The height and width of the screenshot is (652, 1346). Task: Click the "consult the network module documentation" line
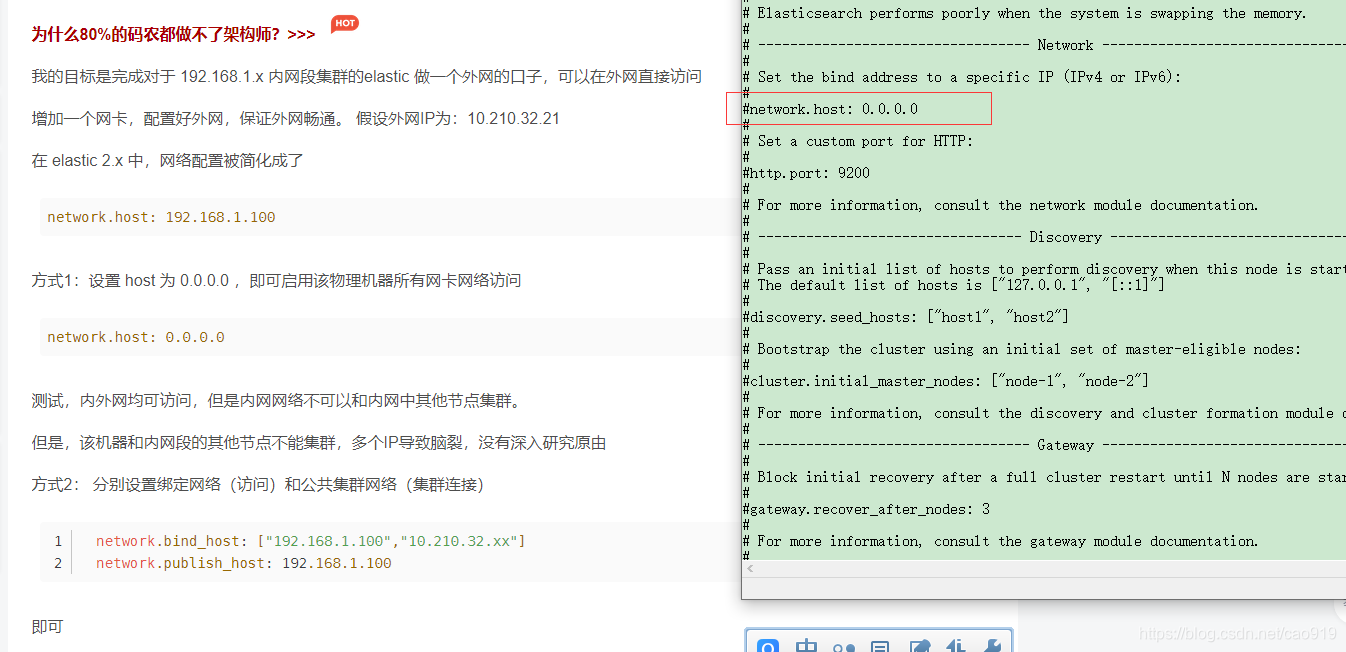click(x=1001, y=205)
